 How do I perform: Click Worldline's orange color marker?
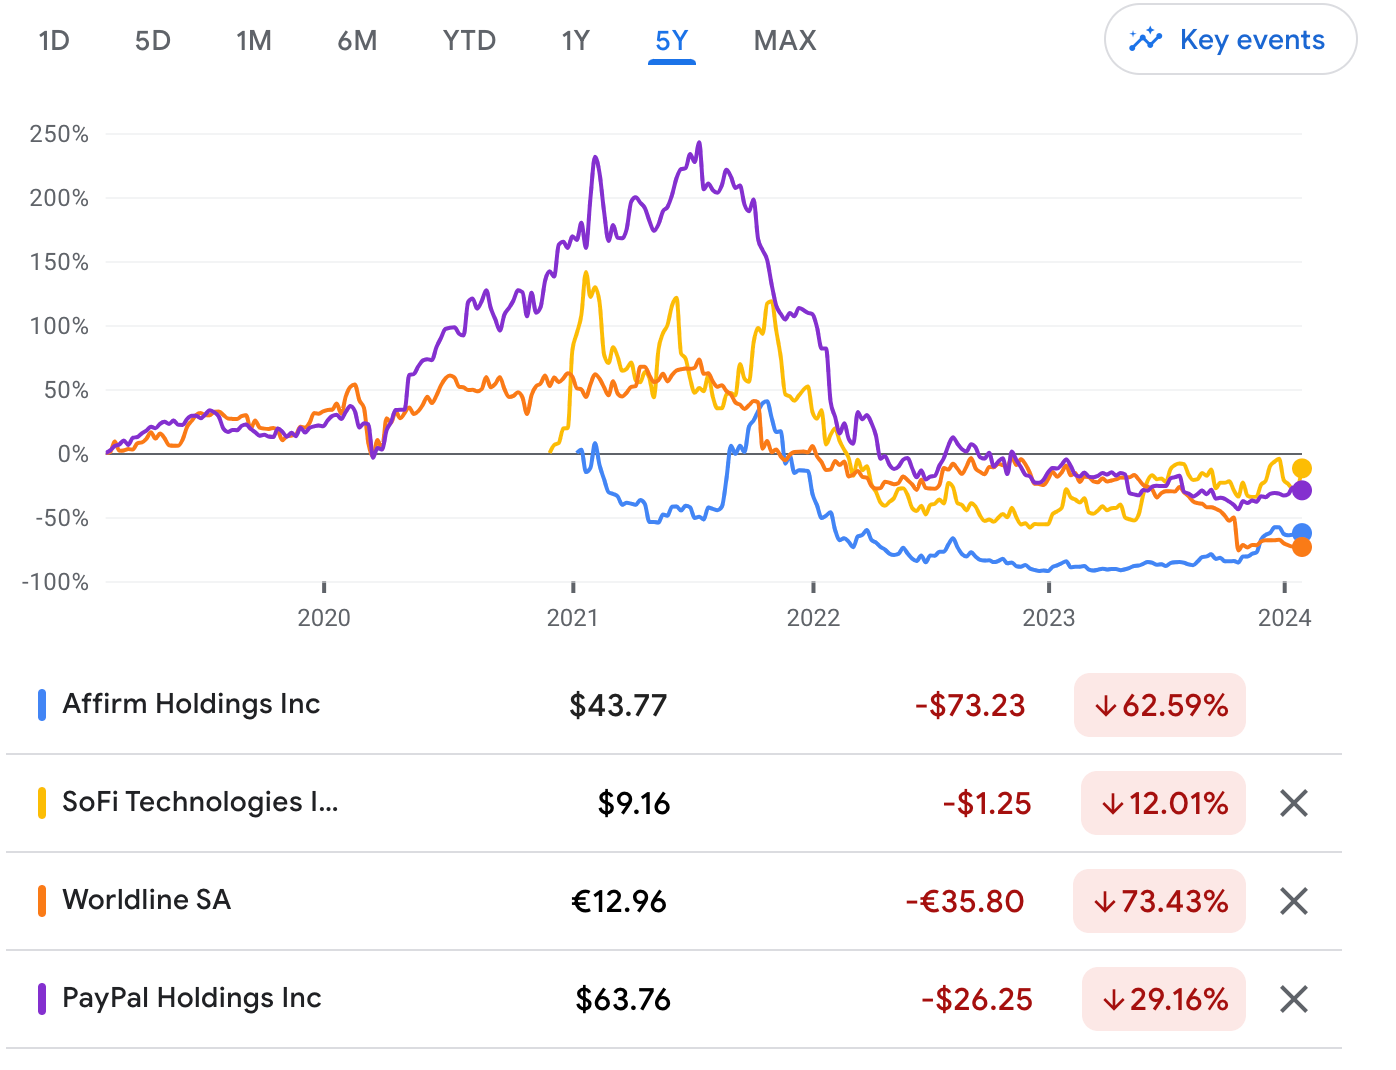coord(42,901)
